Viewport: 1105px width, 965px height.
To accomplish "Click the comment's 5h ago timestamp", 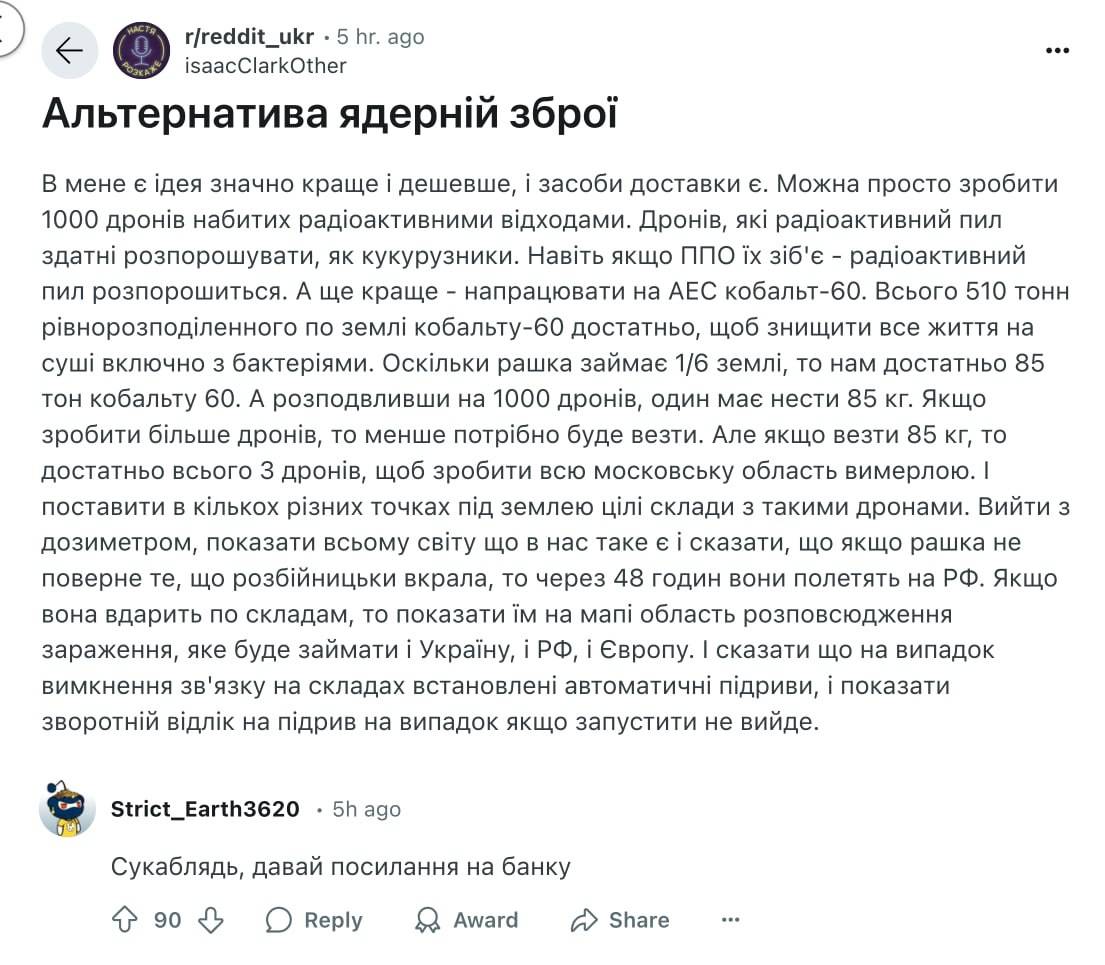I will coord(366,809).
